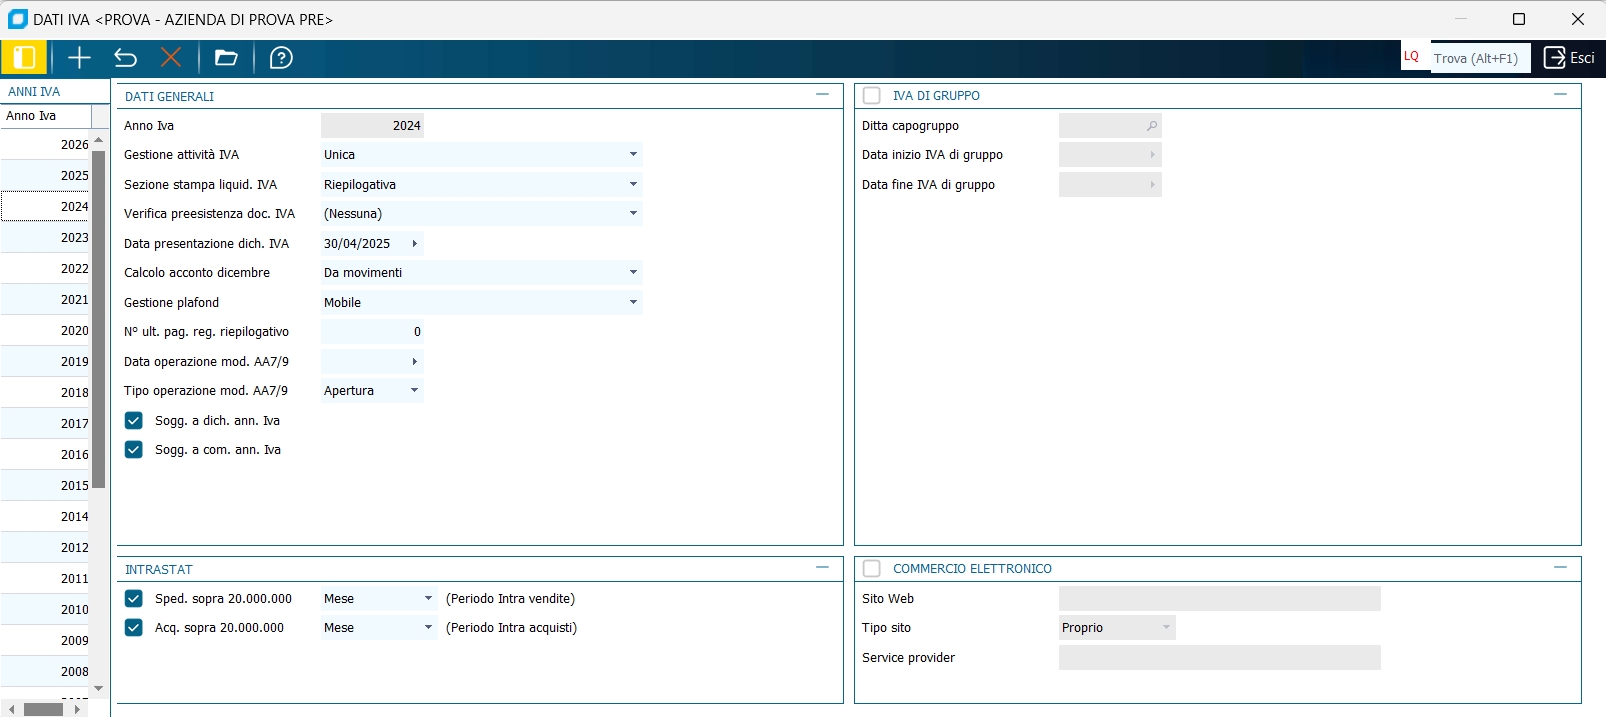
Task: Click the horizontal scrollbar right arrow
Action: 77,709
